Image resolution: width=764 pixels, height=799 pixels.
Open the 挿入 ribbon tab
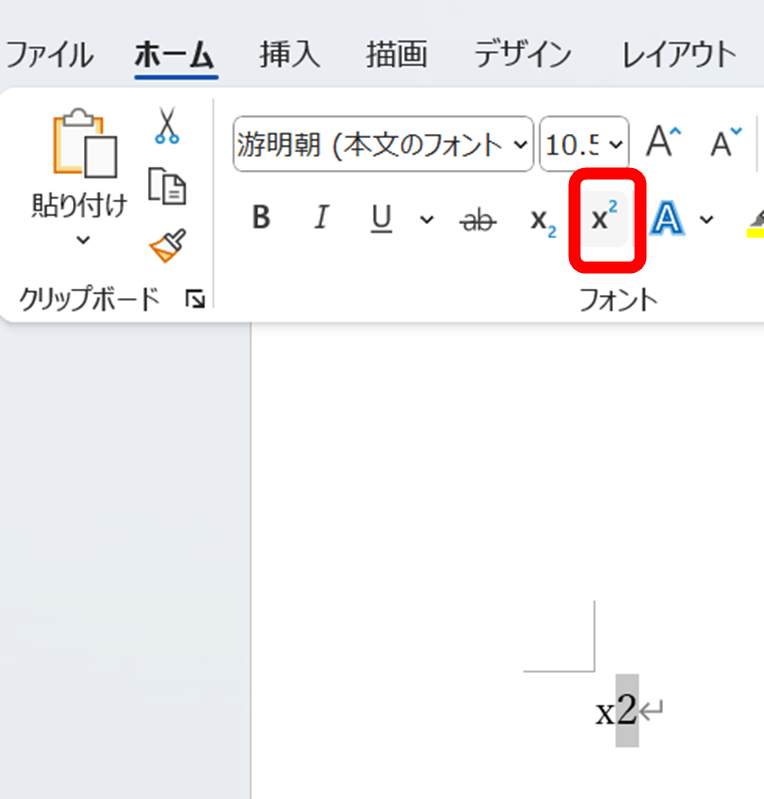(x=290, y=54)
